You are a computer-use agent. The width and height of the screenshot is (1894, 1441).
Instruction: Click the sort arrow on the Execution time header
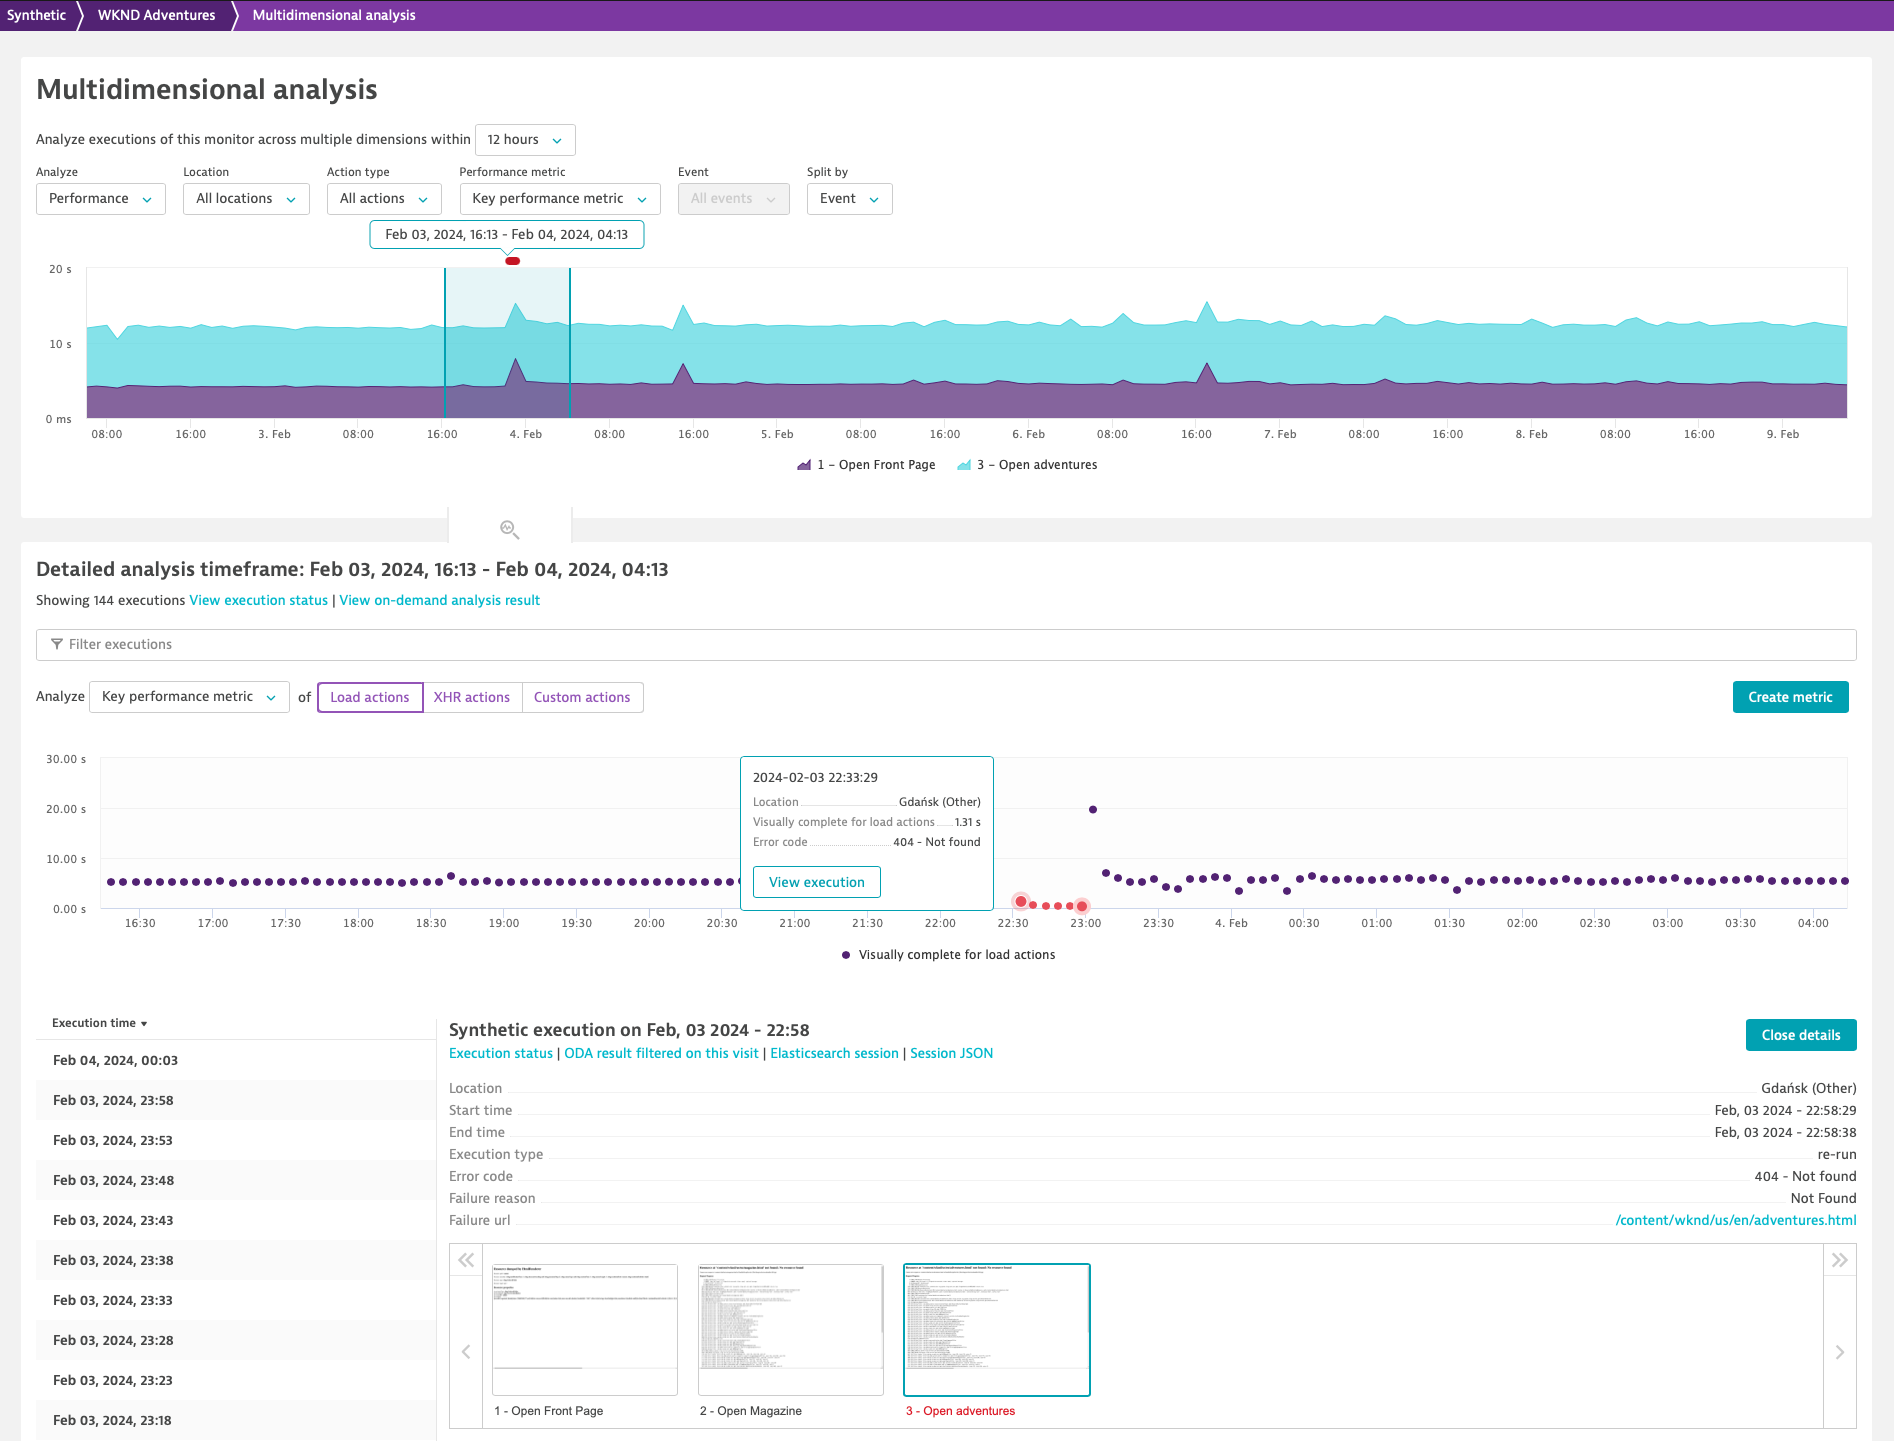tap(144, 1023)
